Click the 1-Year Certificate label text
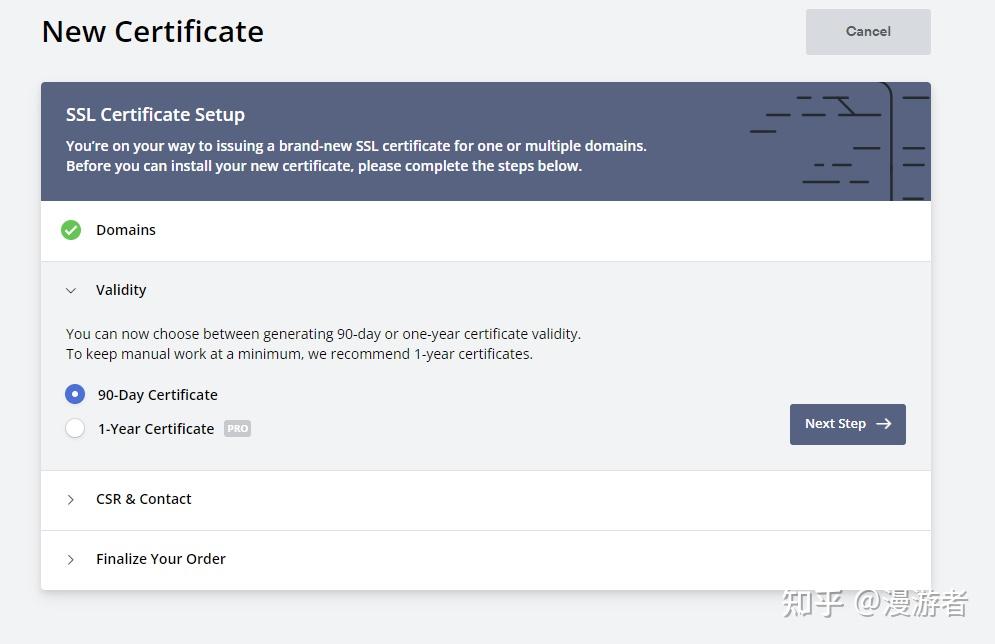This screenshot has width=995, height=644. click(x=155, y=429)
